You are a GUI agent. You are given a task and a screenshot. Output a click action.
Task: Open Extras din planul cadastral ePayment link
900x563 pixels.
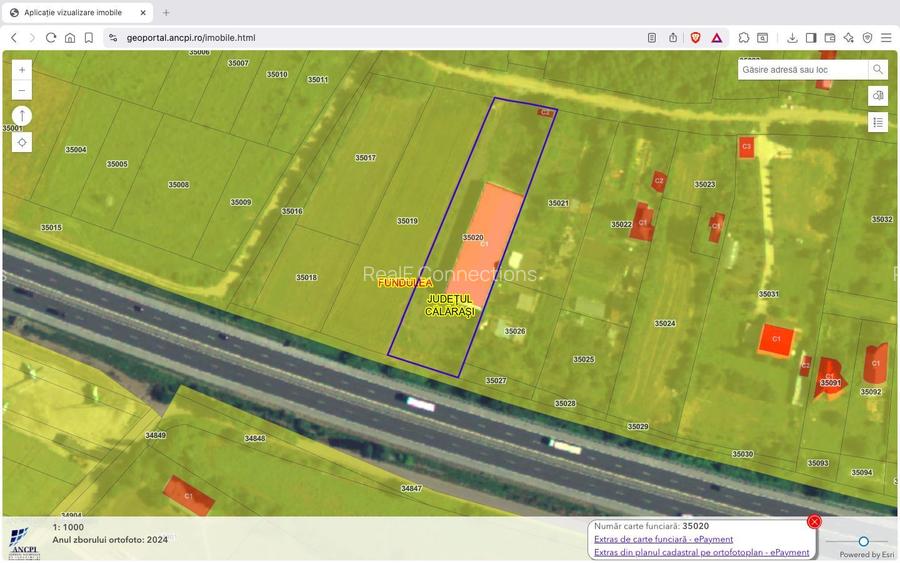click(x=701, y=552)
